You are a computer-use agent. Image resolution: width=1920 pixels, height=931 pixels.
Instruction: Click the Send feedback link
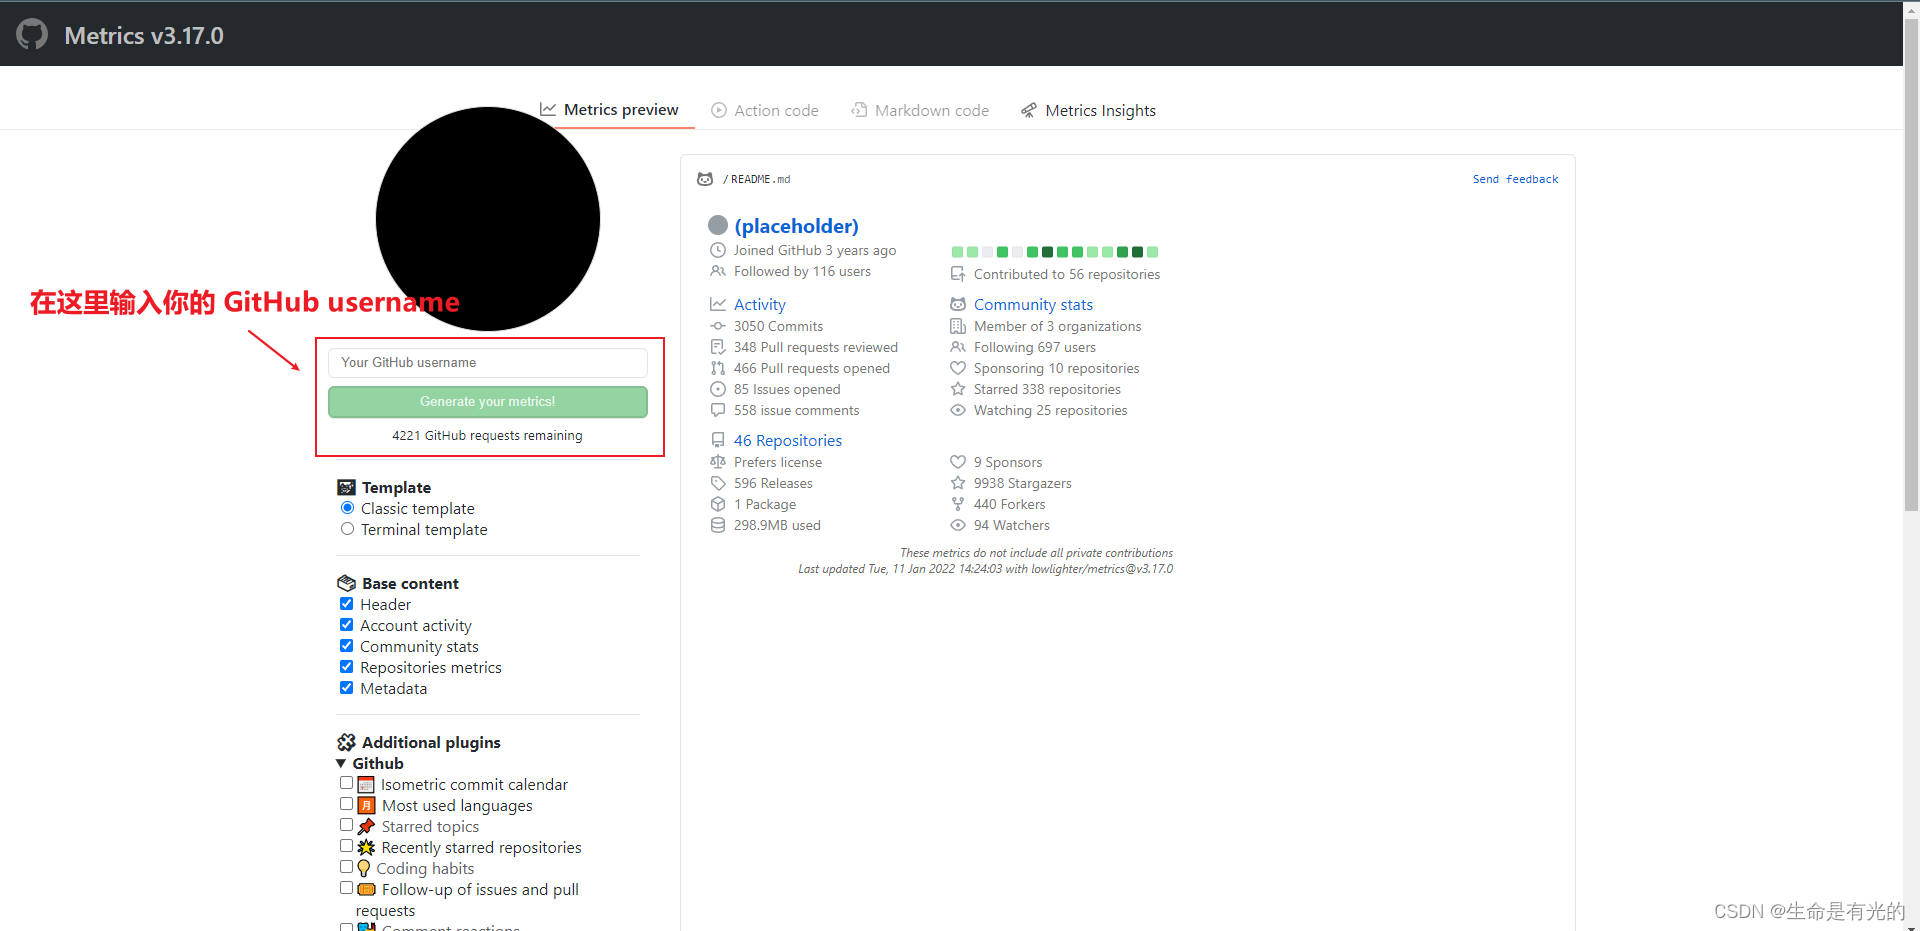(x=1515, y=179)
